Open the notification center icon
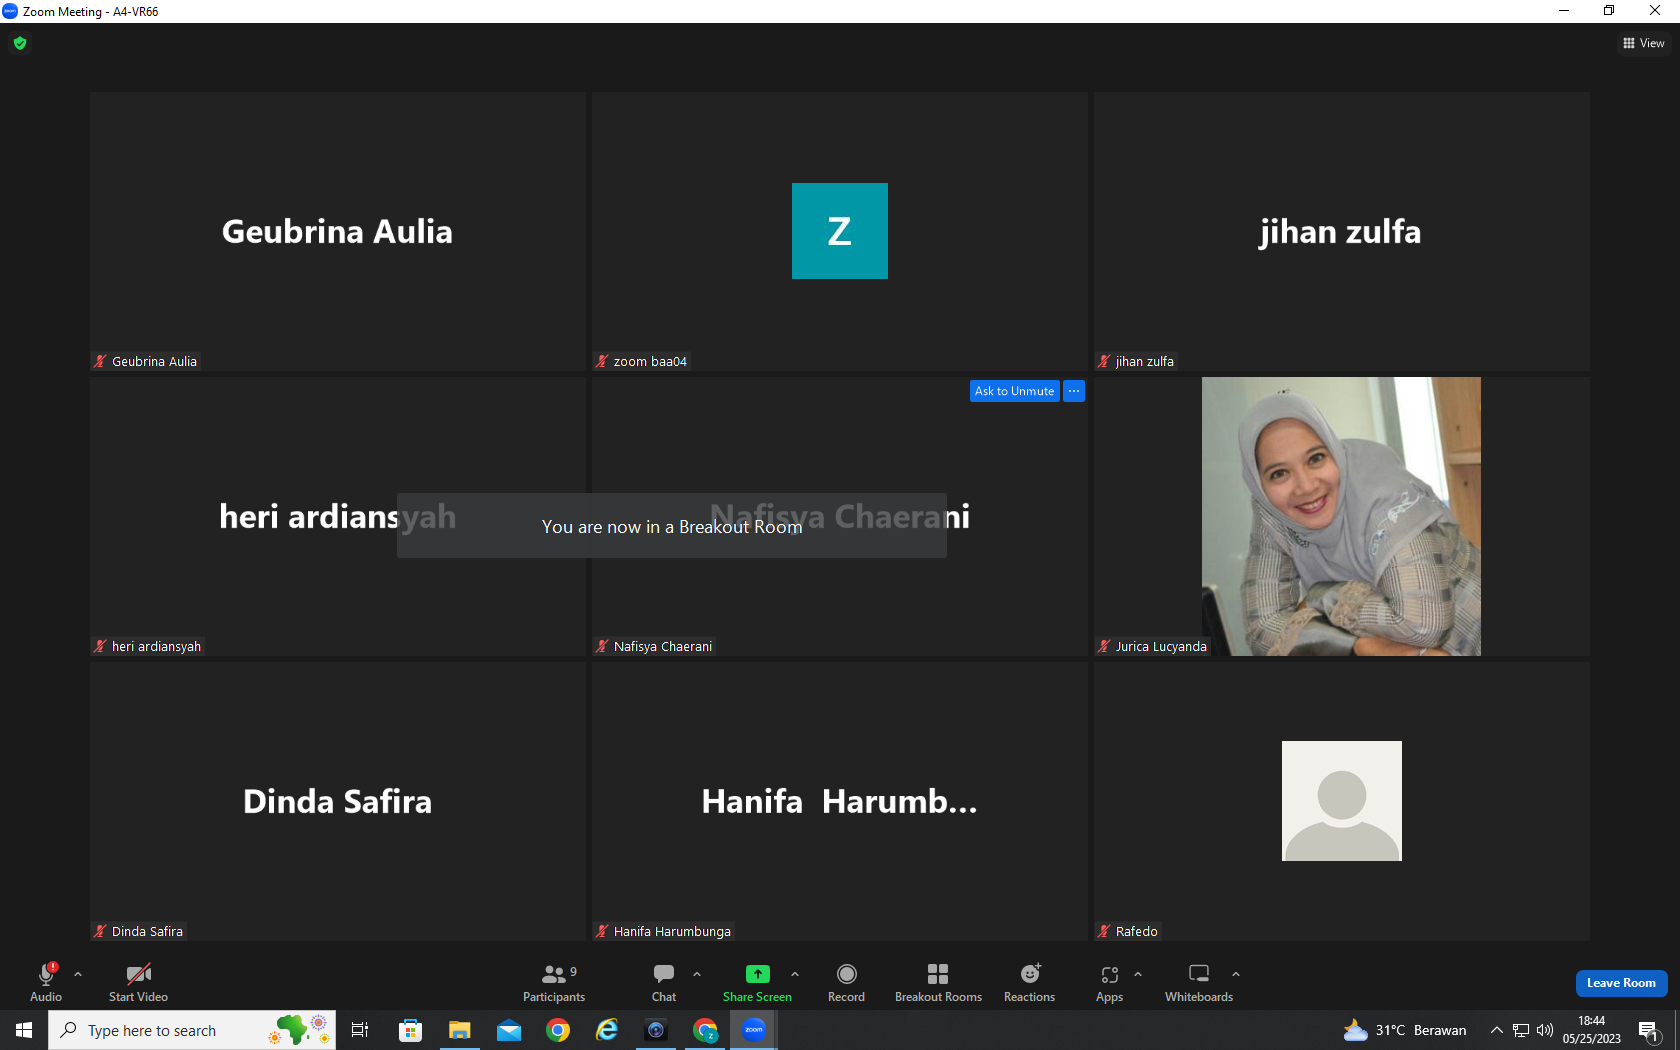This screenshot has width=1680, height=1050. [x=1649, y=1030]
